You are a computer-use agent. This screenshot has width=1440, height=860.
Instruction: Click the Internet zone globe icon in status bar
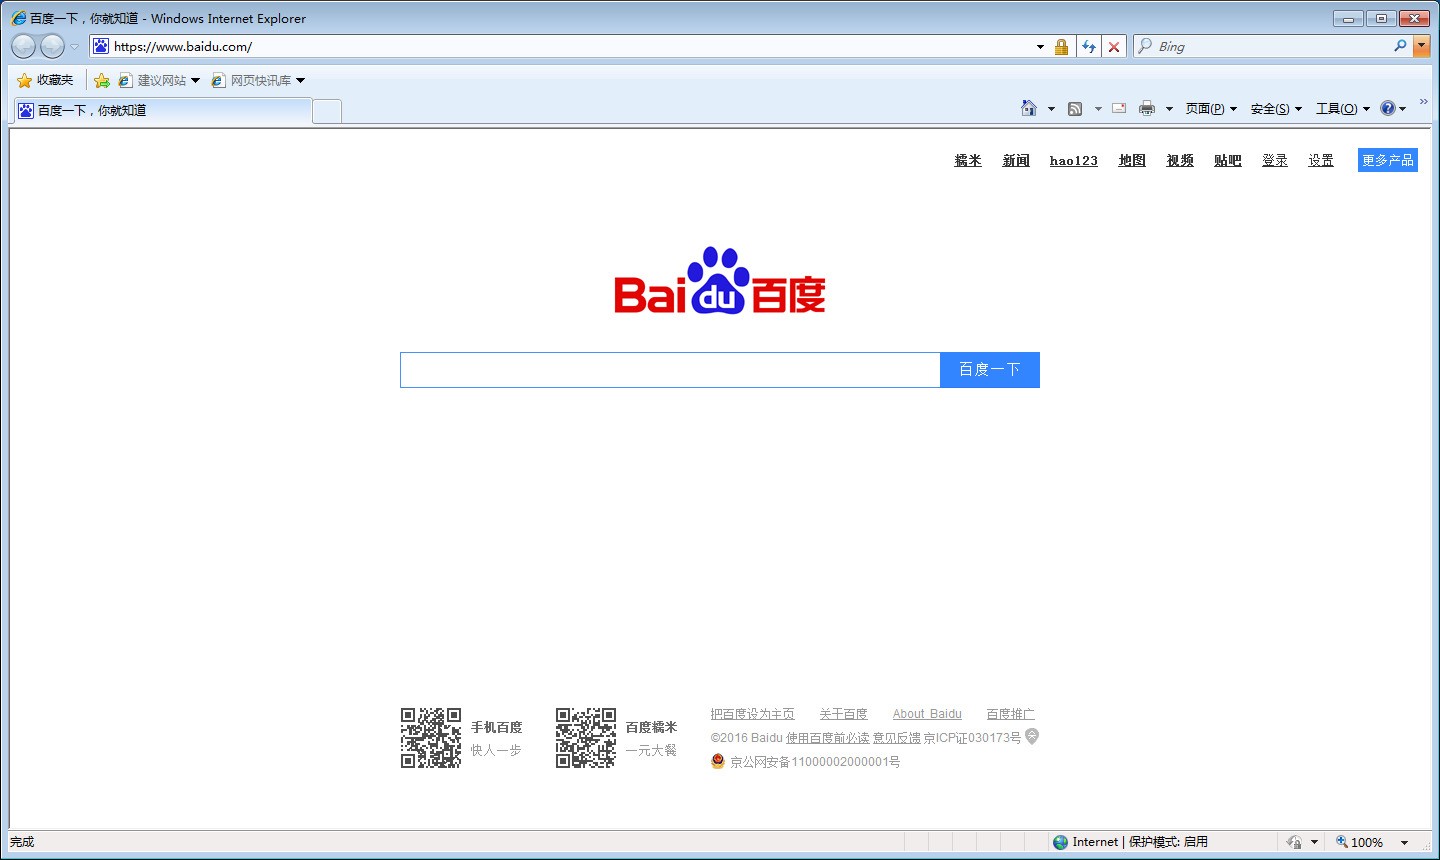coord(1061,842)
